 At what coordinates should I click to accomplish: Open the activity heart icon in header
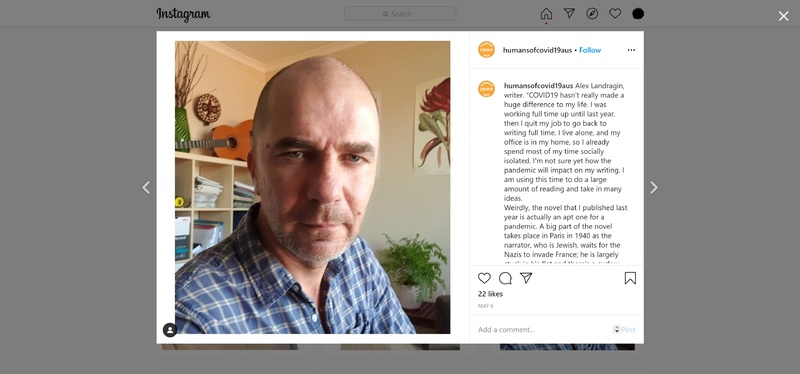pyautogui.click(x=615, y=14)
